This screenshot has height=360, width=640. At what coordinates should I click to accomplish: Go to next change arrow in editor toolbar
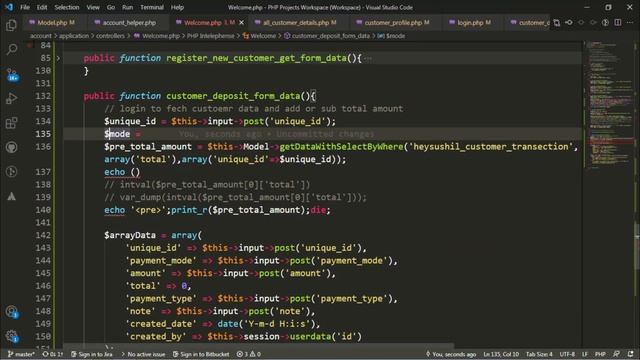[593, 22]
